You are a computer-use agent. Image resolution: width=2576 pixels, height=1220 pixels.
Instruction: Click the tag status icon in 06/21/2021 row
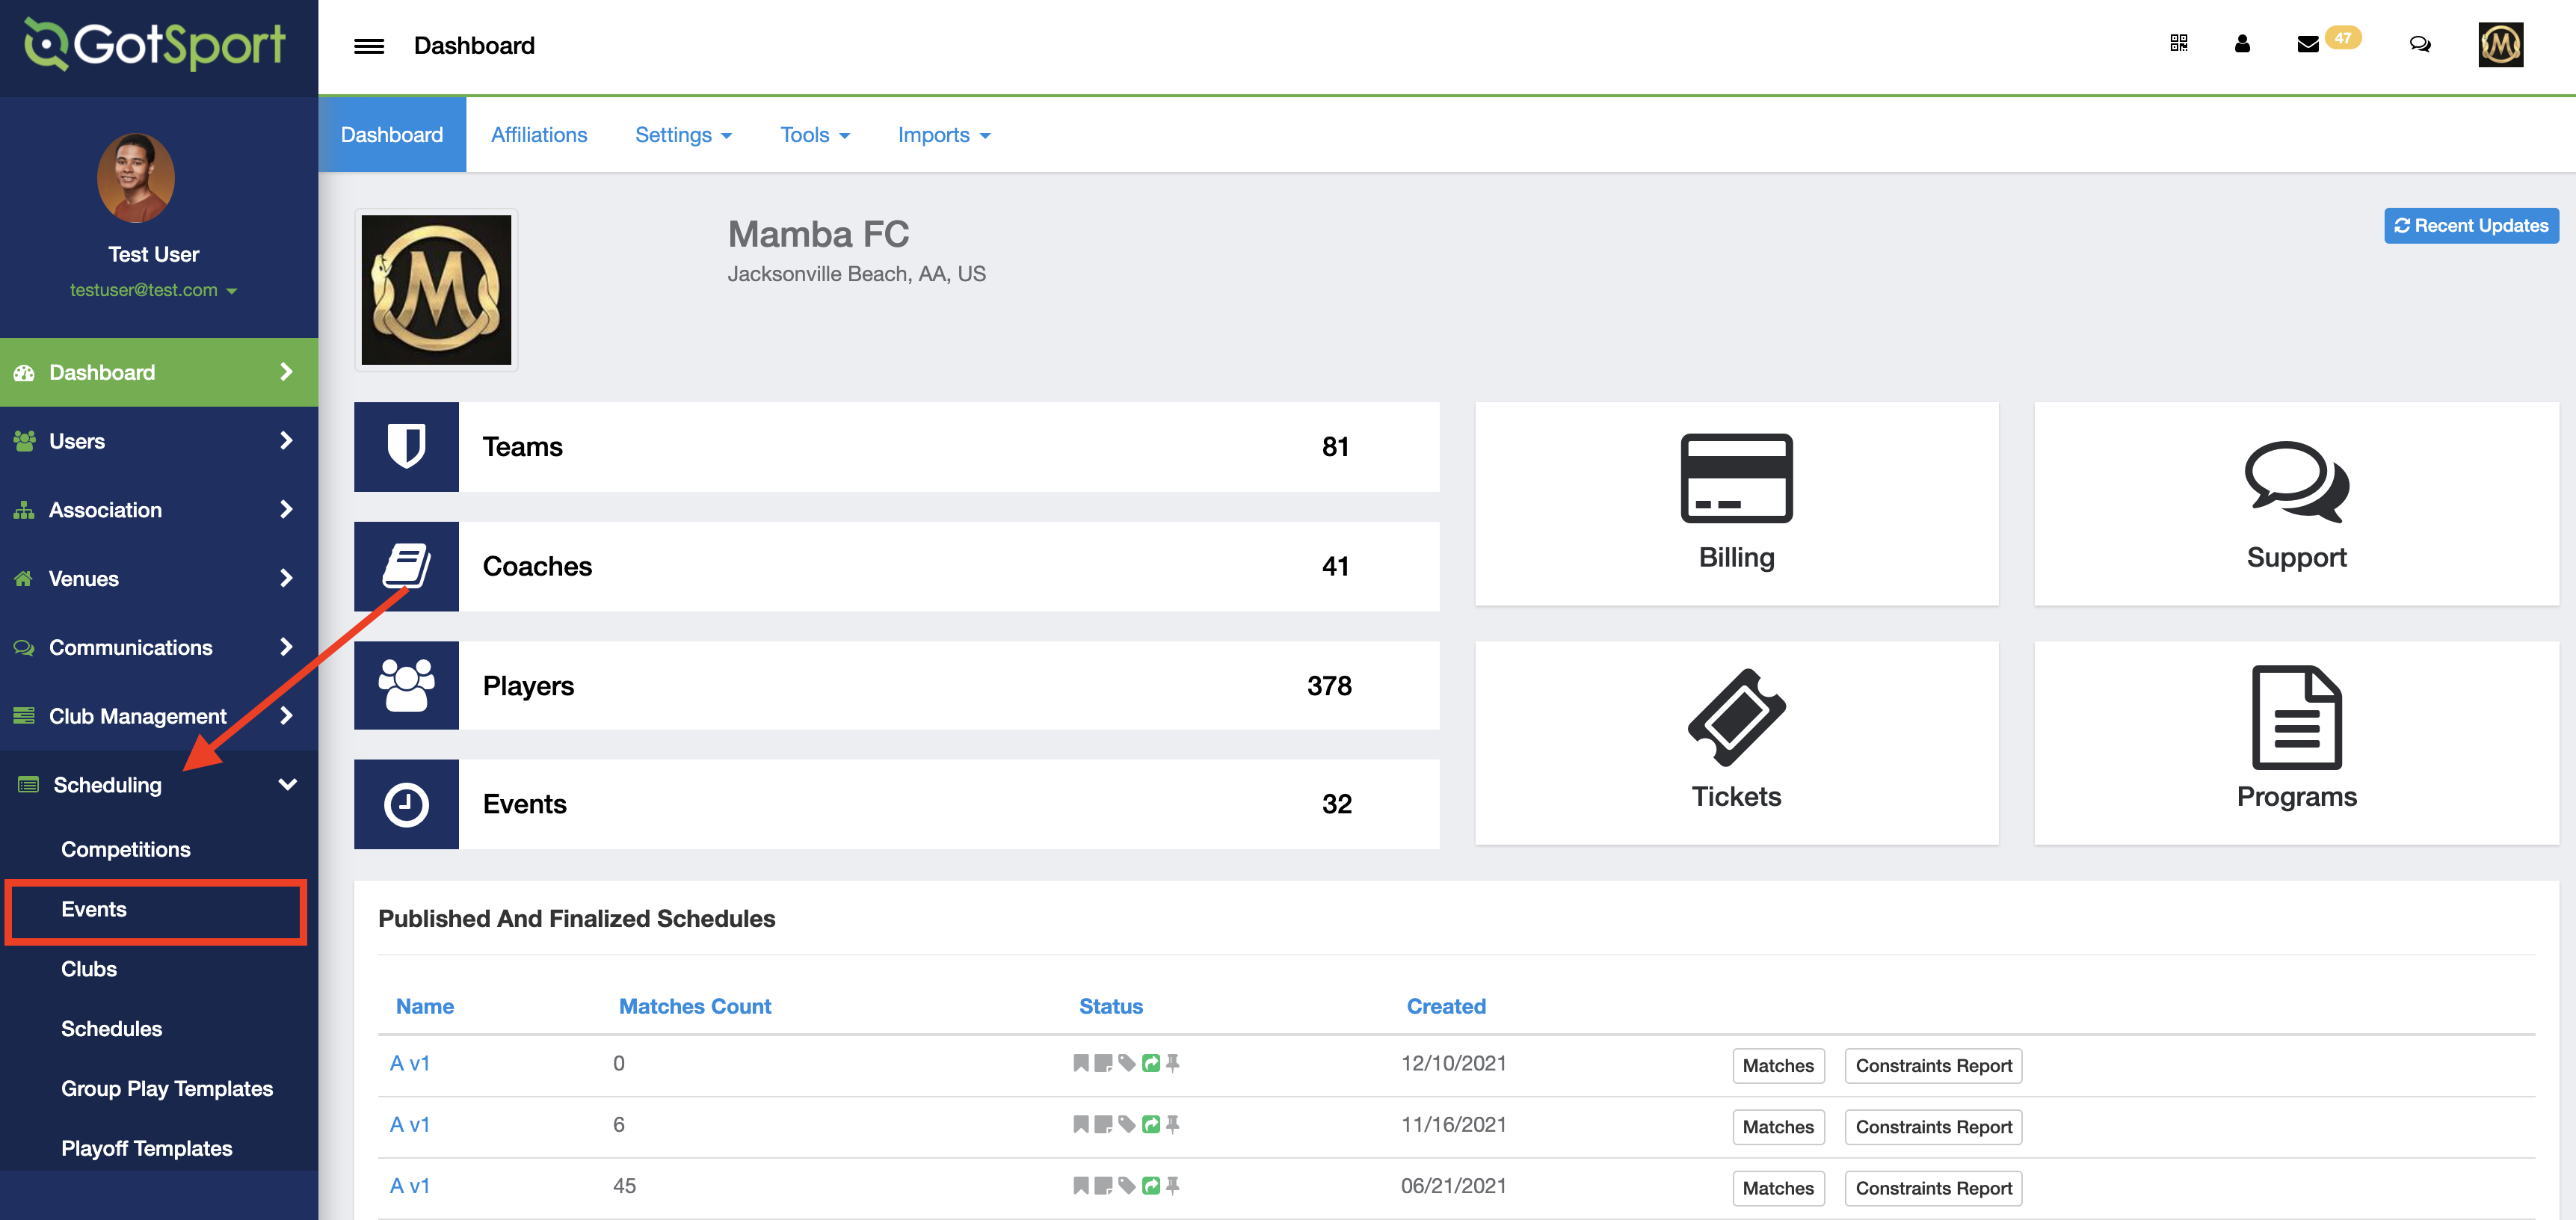point(1127,1186)
